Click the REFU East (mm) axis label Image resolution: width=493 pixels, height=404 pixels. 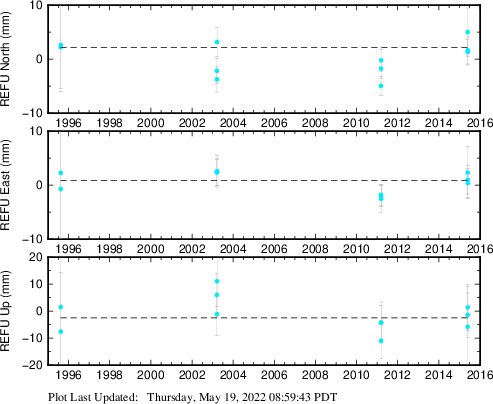pos(5,185)
